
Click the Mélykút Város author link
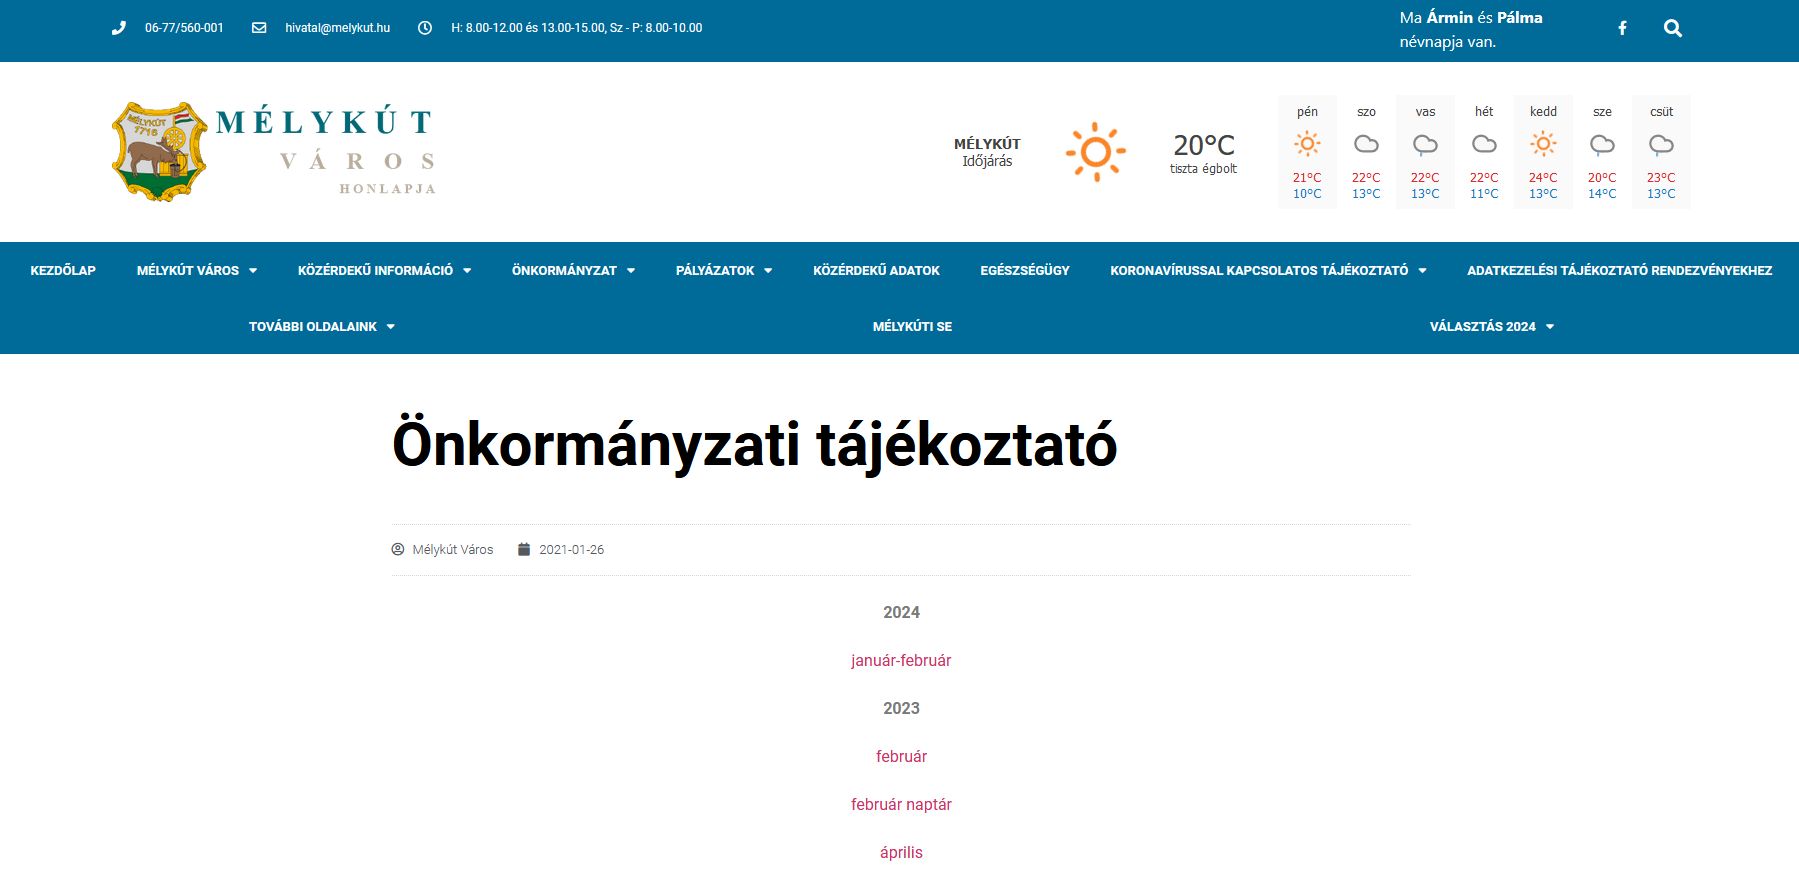[453, 549]
